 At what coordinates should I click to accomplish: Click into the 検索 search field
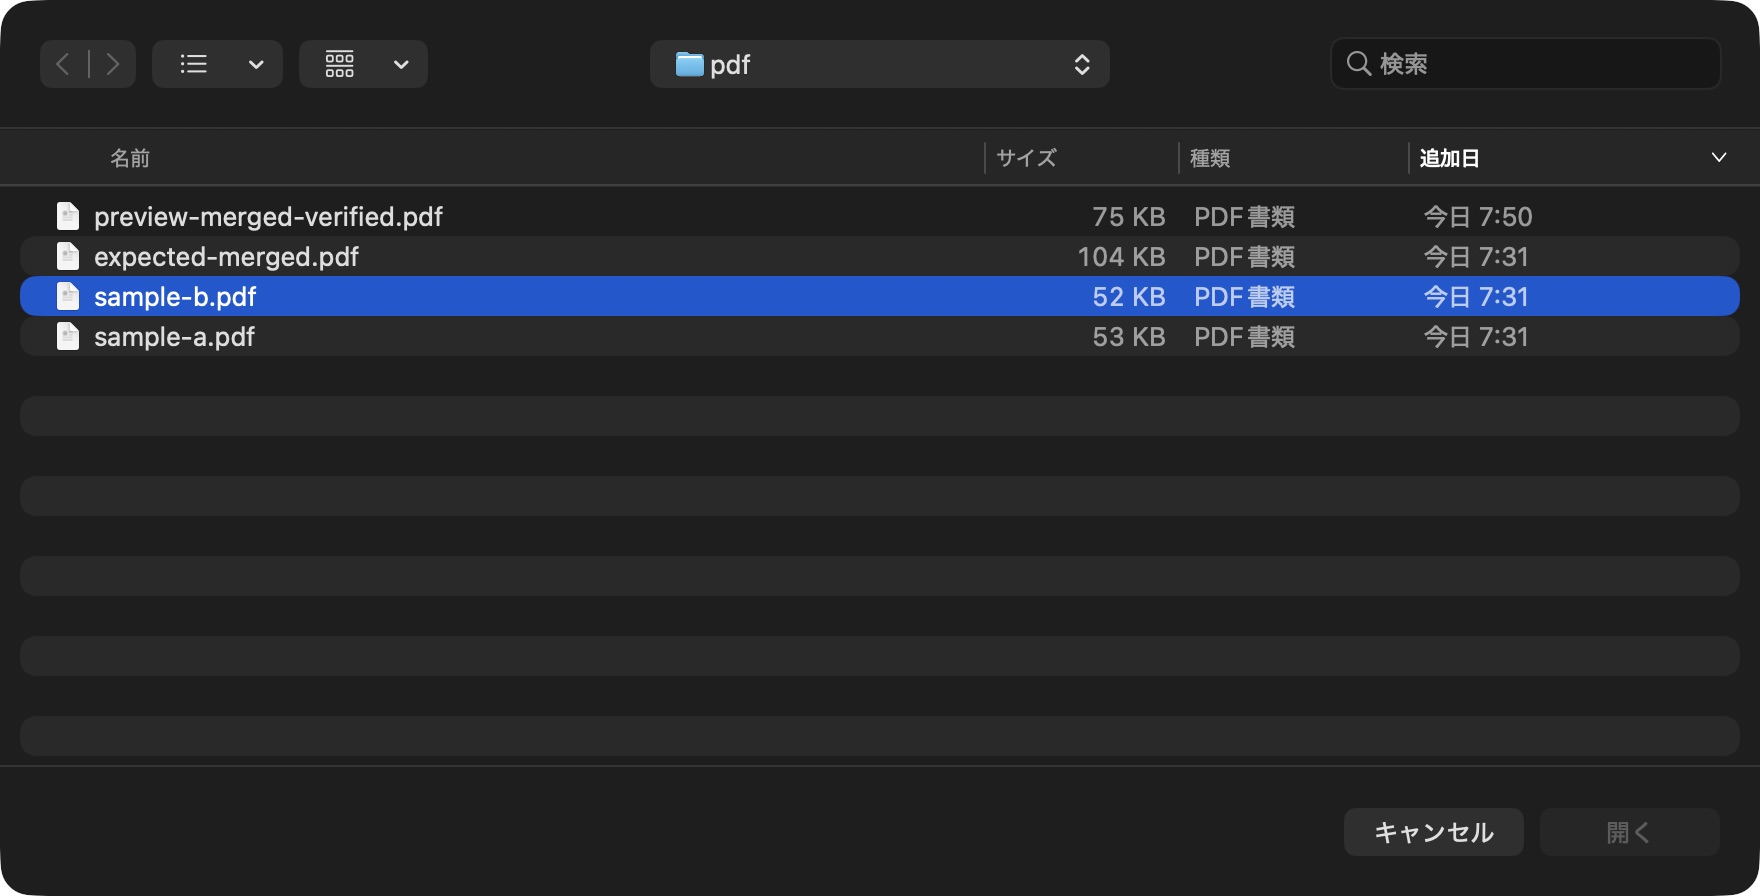click(1526, 64)
